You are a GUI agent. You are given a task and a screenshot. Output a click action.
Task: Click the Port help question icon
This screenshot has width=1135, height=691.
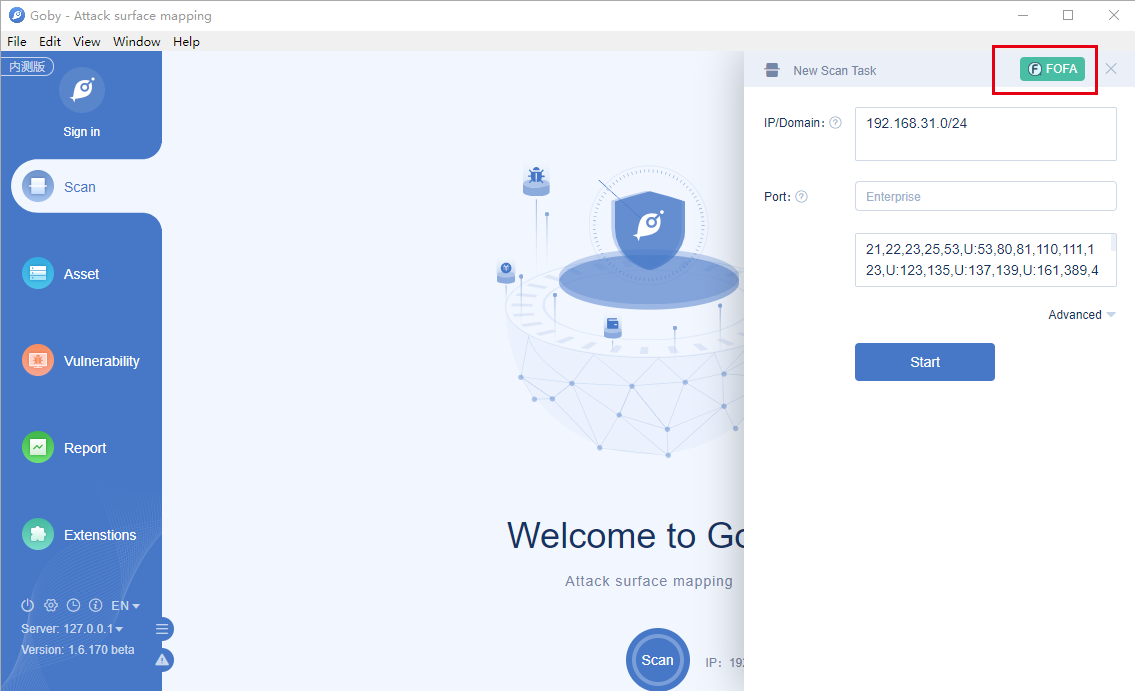(801, 196)
